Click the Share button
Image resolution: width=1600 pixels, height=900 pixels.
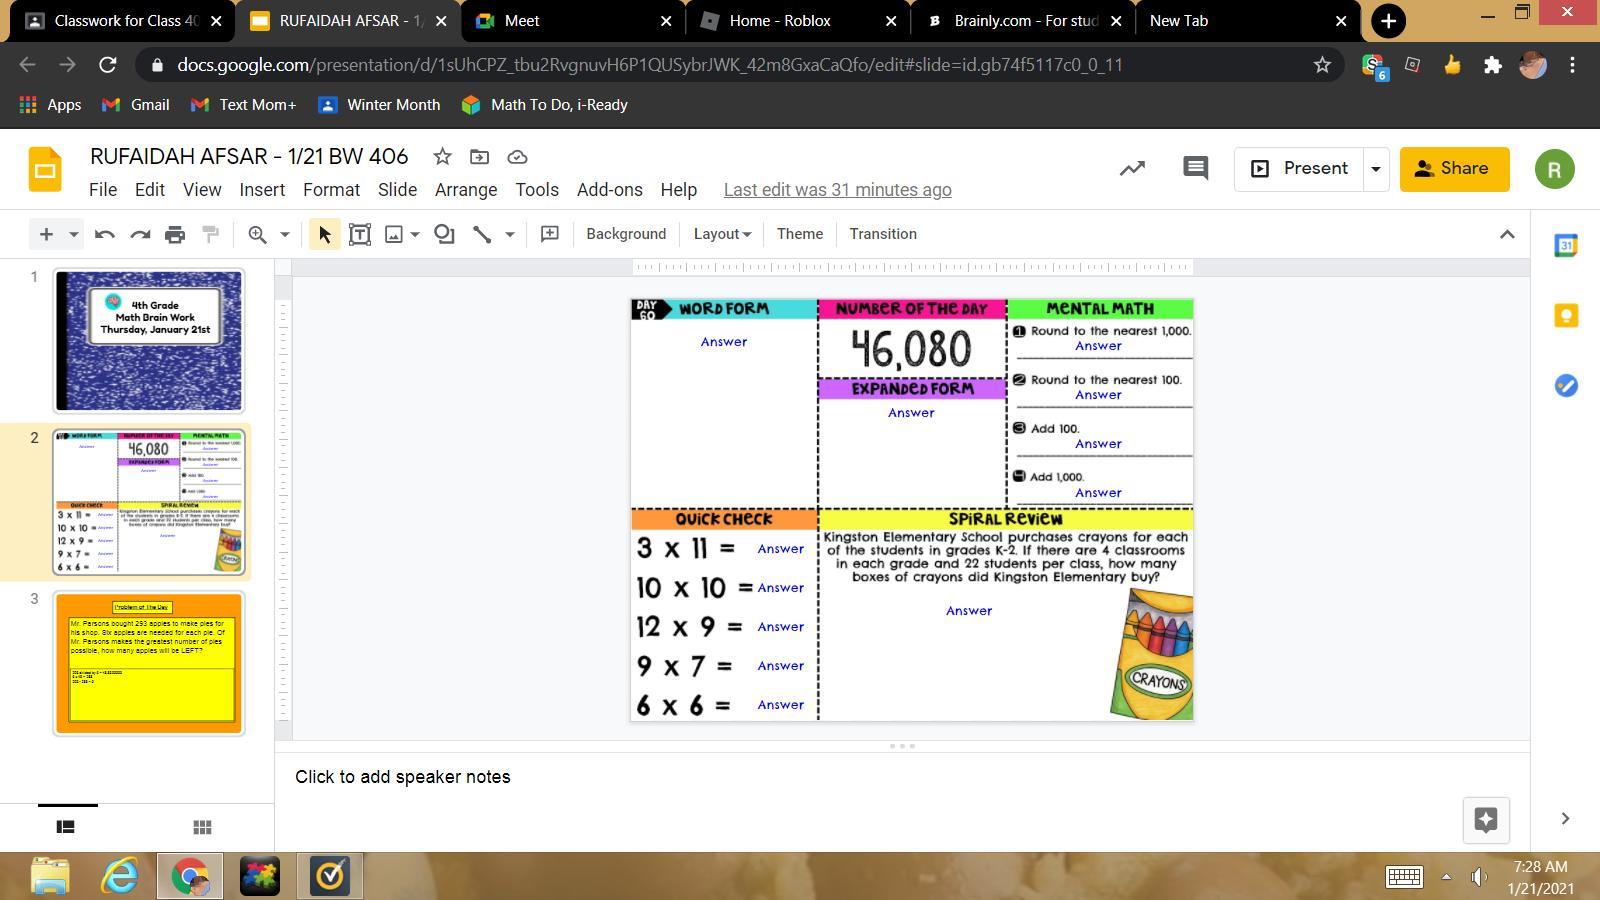1453,169
